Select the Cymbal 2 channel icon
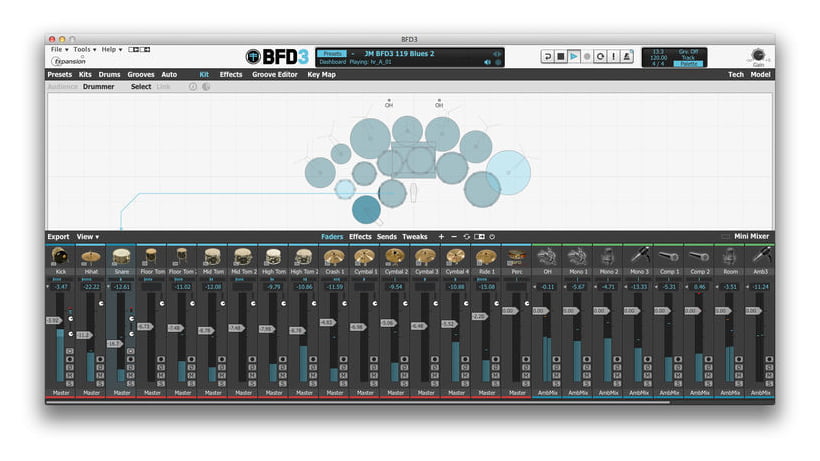Viewport: 820px width, 461px height. click(395, 257)
